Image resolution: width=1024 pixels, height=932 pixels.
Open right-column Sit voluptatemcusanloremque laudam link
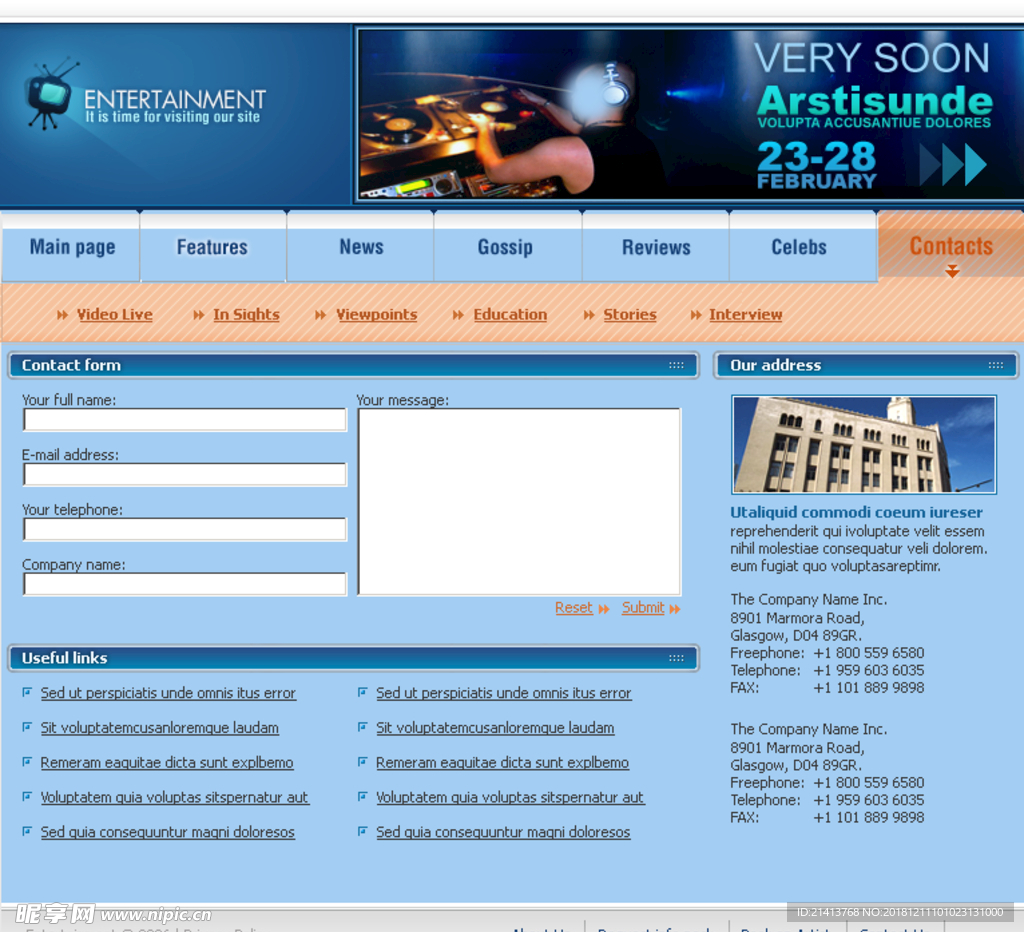click(495, 728)
